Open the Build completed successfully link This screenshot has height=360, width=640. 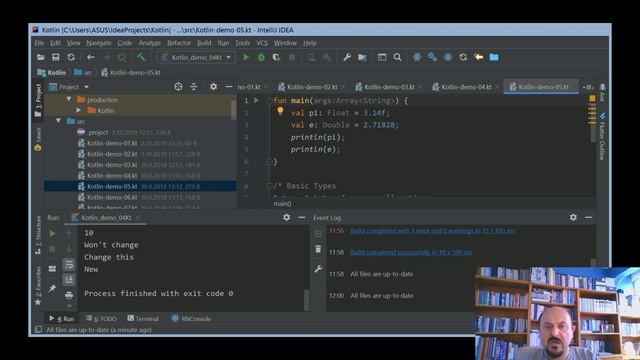[411, 253]
